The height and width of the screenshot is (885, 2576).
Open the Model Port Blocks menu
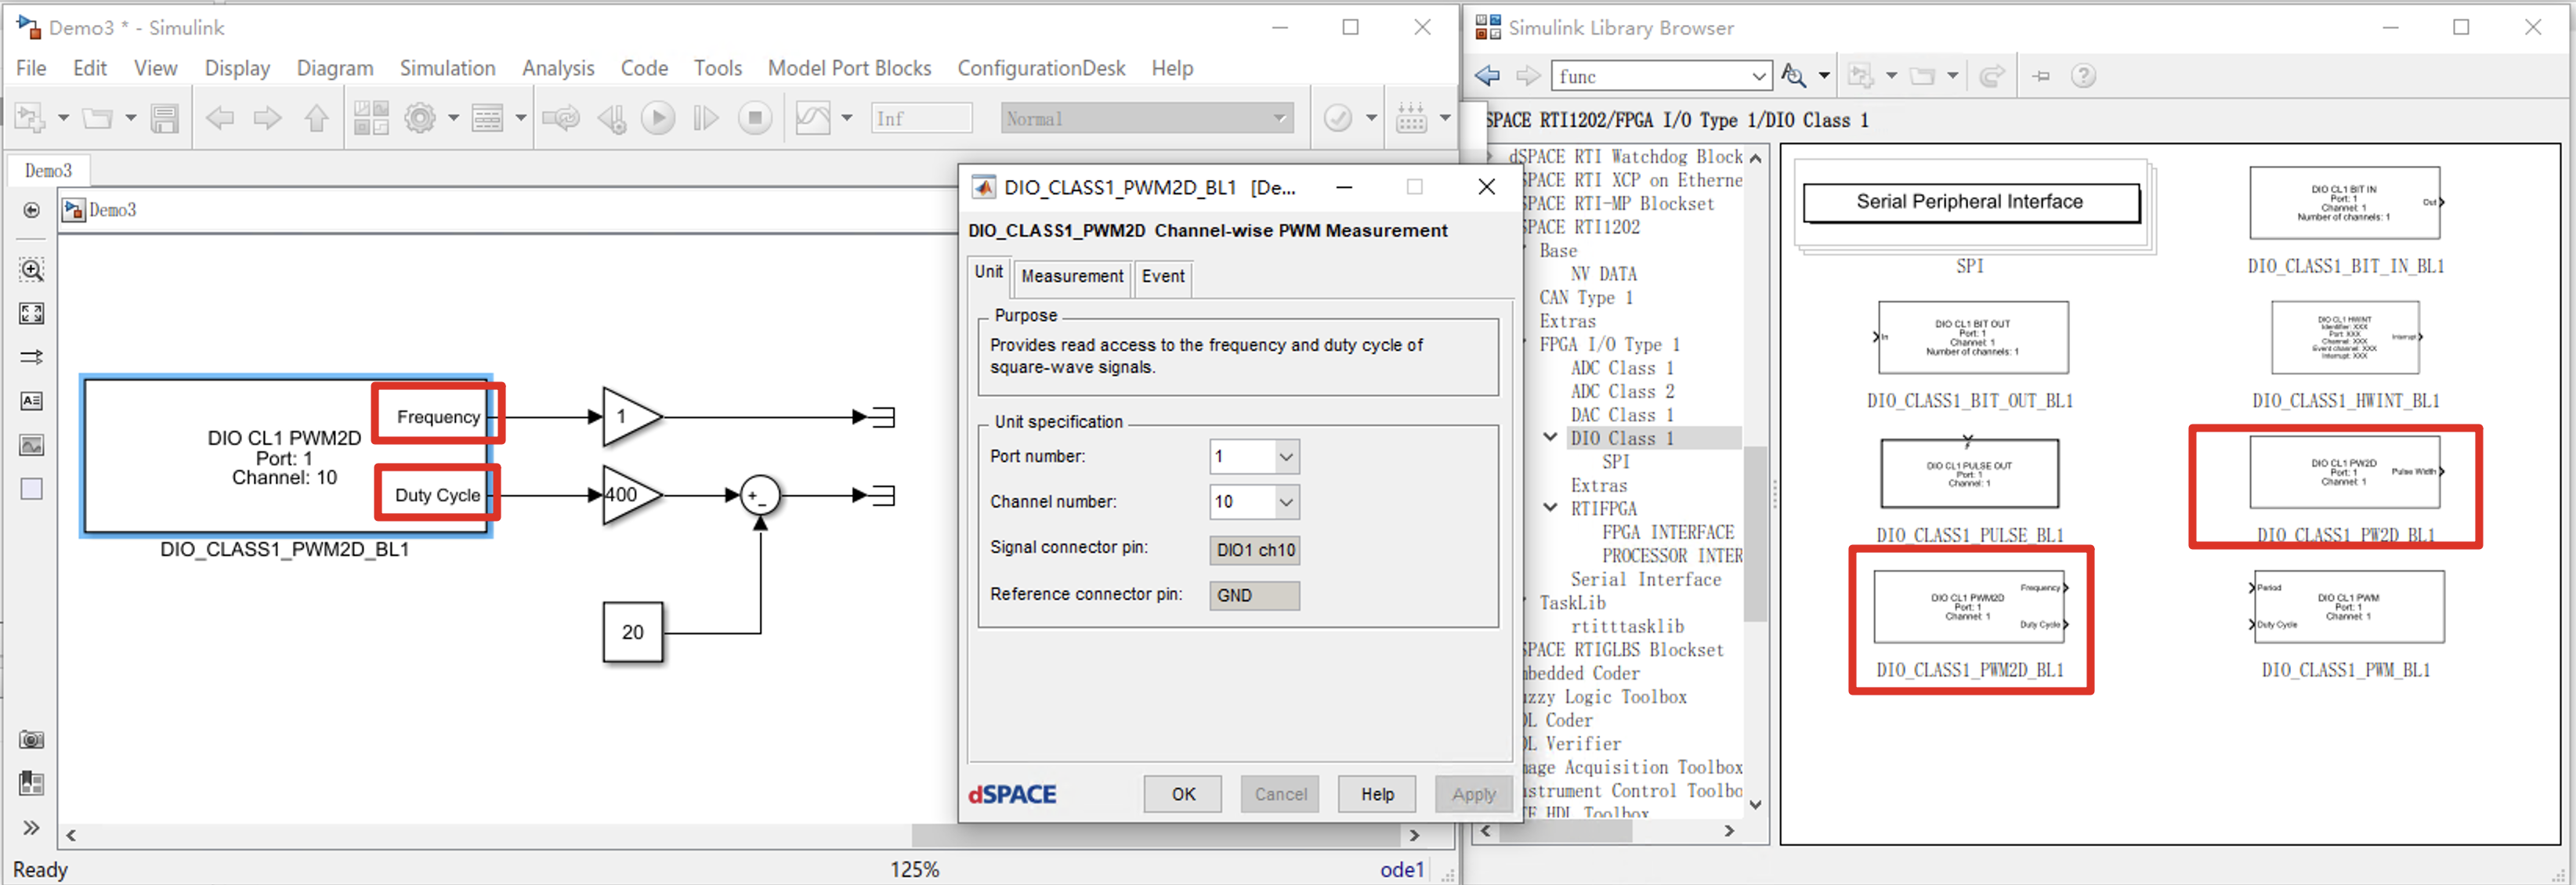[849, 68]
